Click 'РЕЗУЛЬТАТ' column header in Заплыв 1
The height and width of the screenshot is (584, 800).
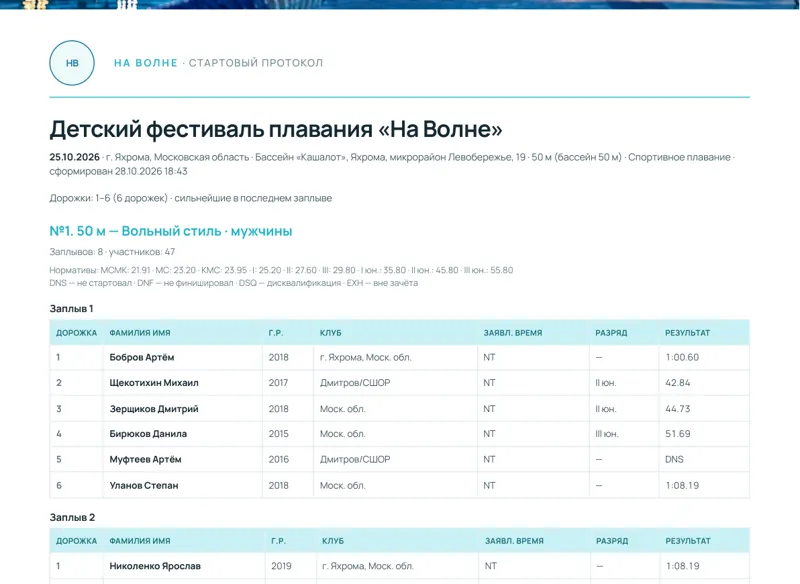pyautogui.click(x=687, y=333)
